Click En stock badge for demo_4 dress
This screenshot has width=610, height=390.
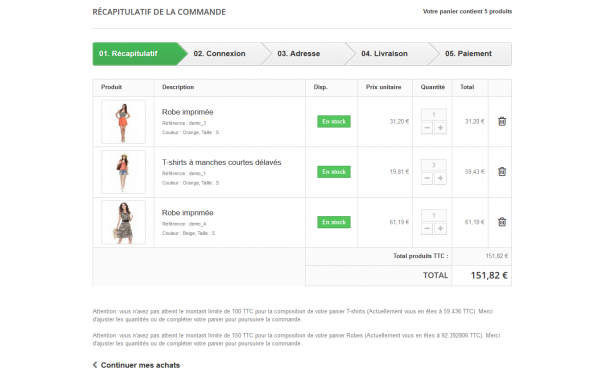[x=334, y=222]
